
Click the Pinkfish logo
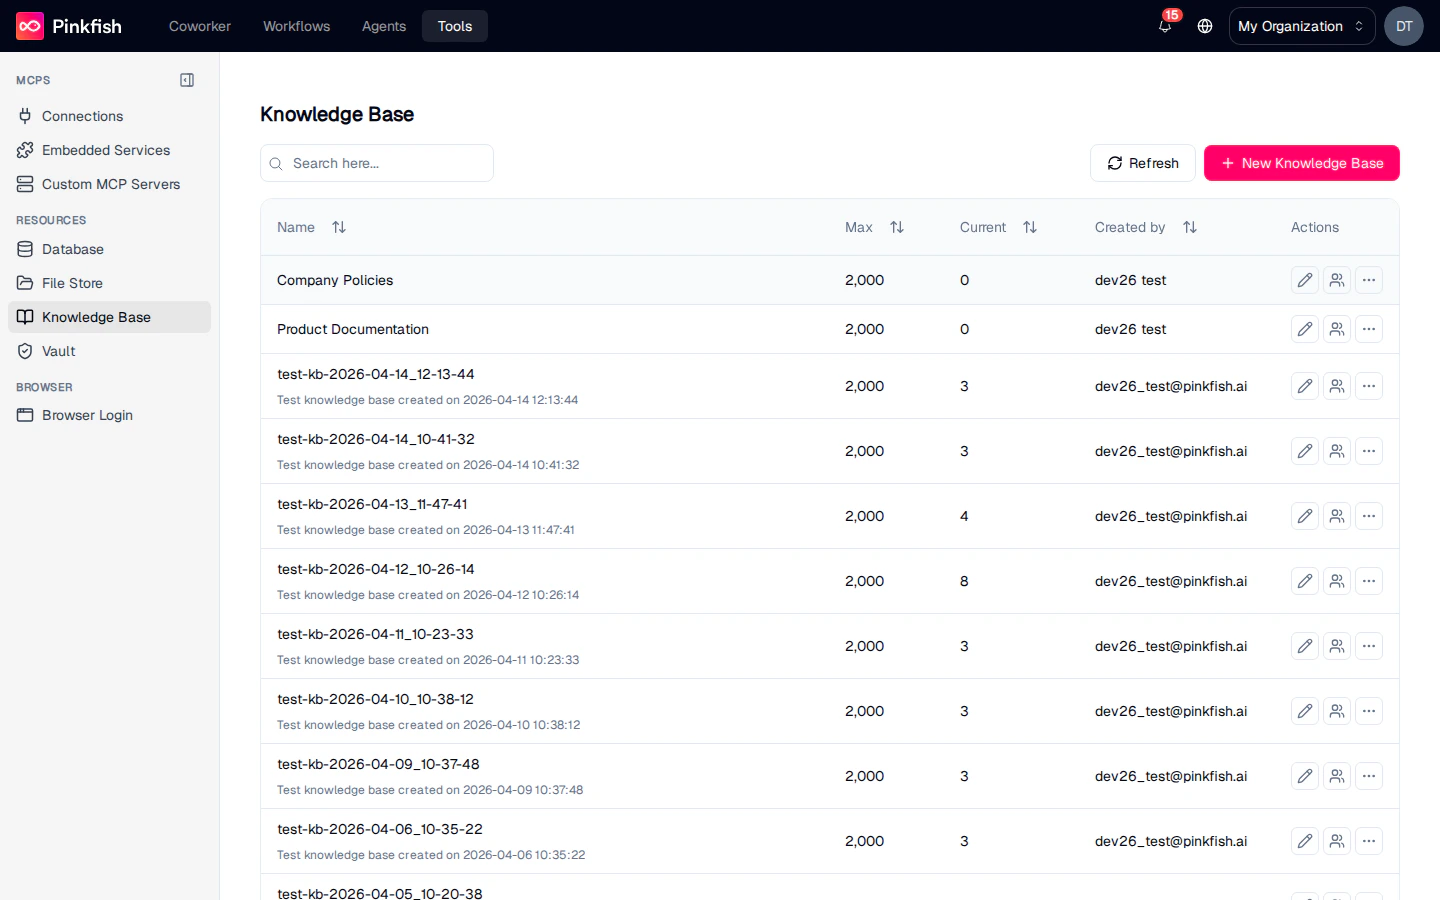point(68,26)
